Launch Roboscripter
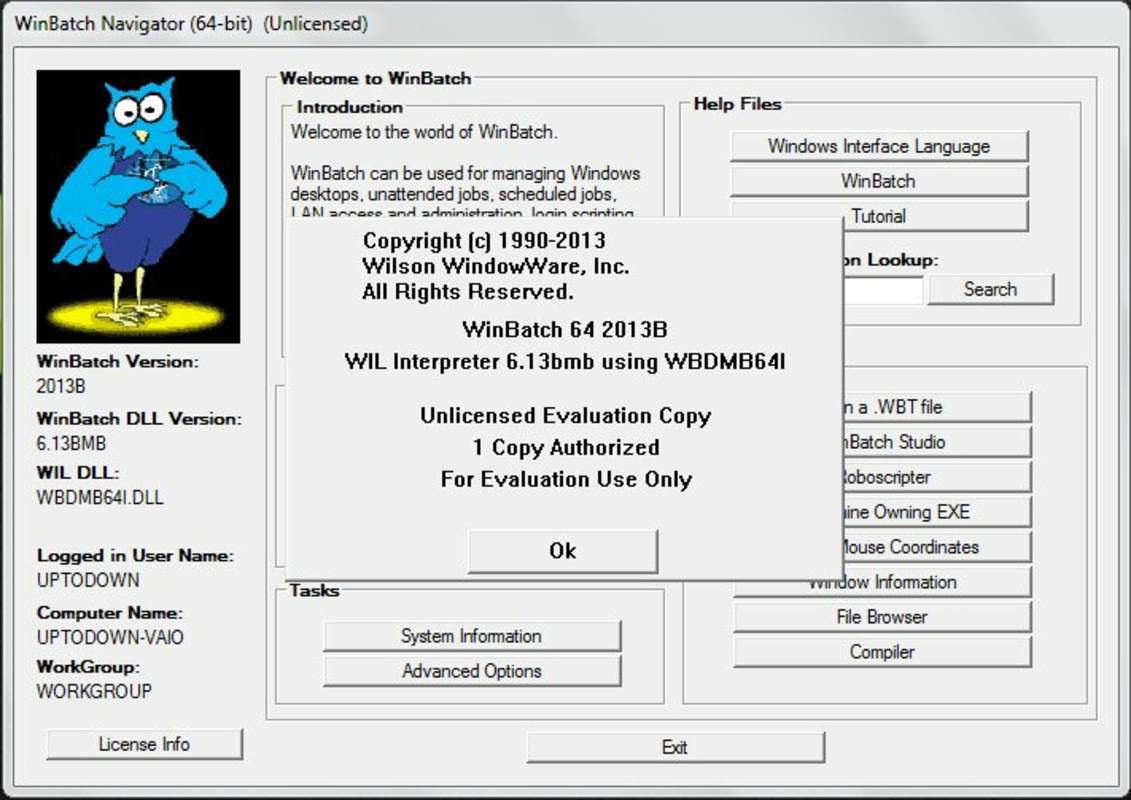Screen dimensions: 1131x800 point(936,477)
